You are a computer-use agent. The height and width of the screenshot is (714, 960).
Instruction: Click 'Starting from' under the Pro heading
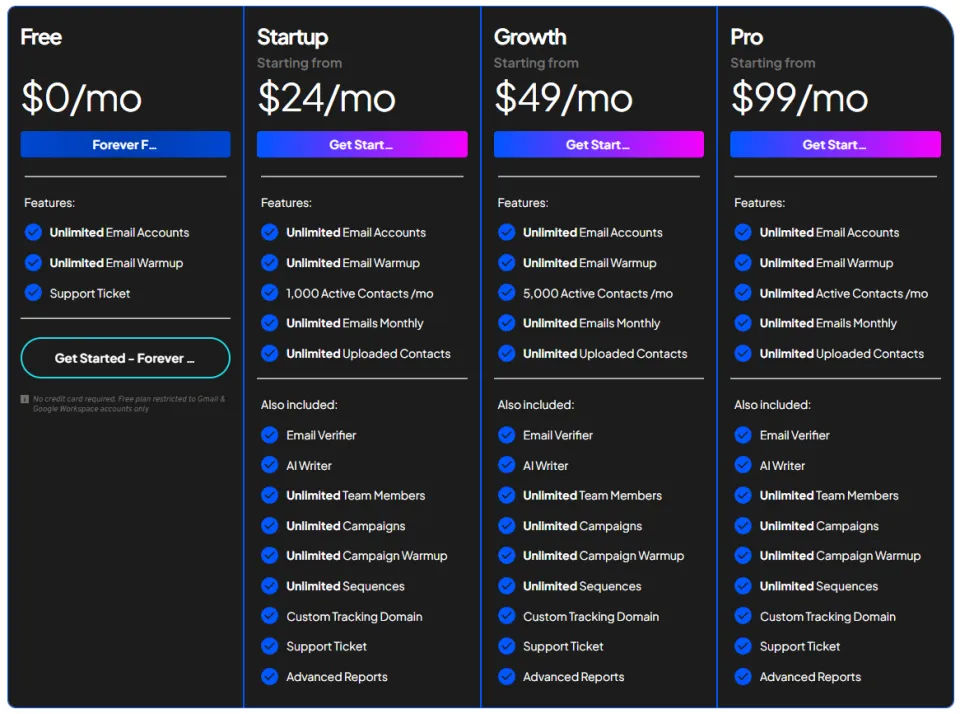tap(773, 63)
